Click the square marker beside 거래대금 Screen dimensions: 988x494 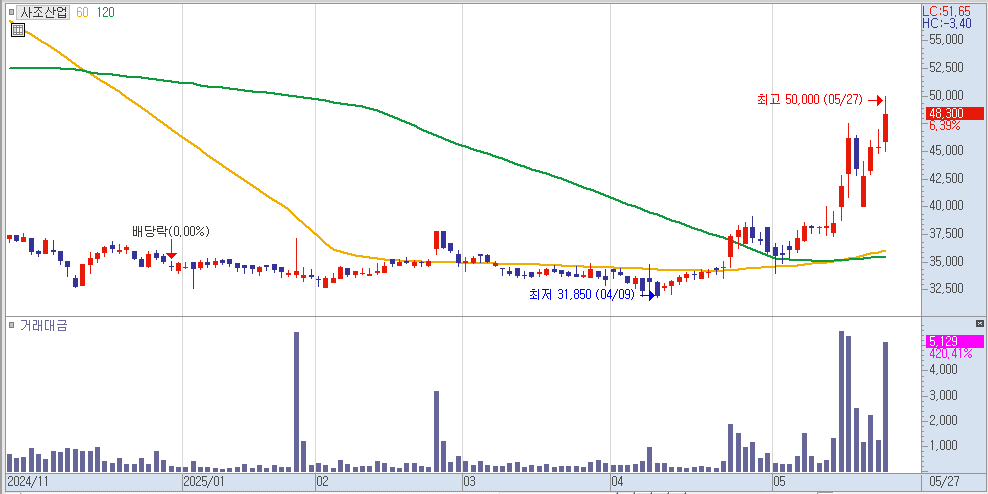click(11, 325)
